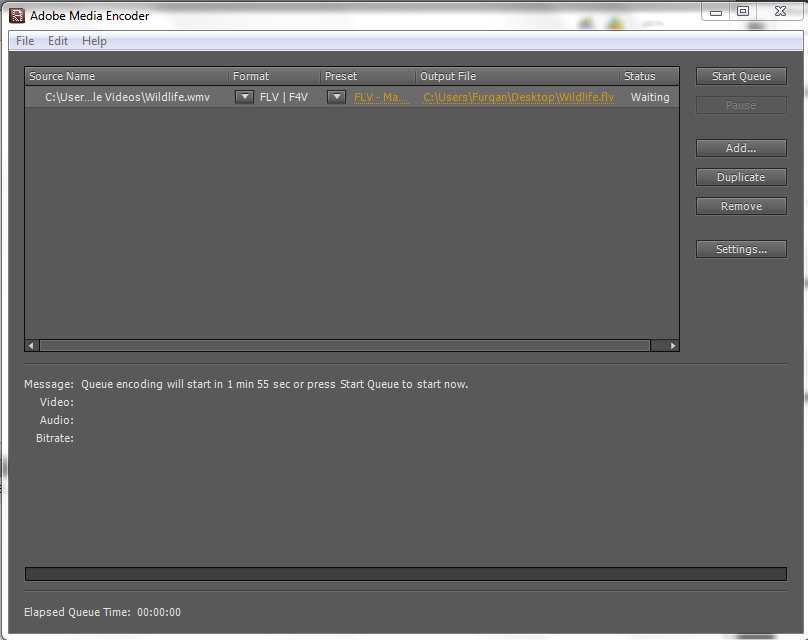
Task: Expand the Preset dropdown for Wildlife.wmv
Action: tap(336, 97)
